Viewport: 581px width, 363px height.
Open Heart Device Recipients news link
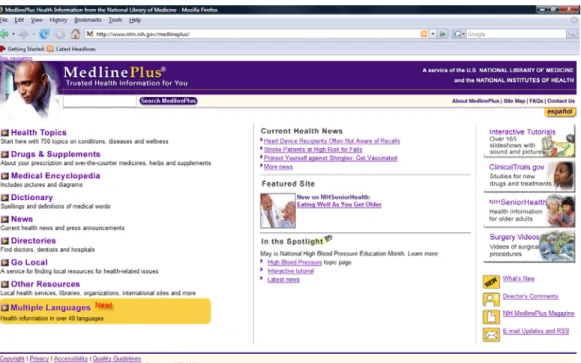pyautogui.click(x=332, y=141)
